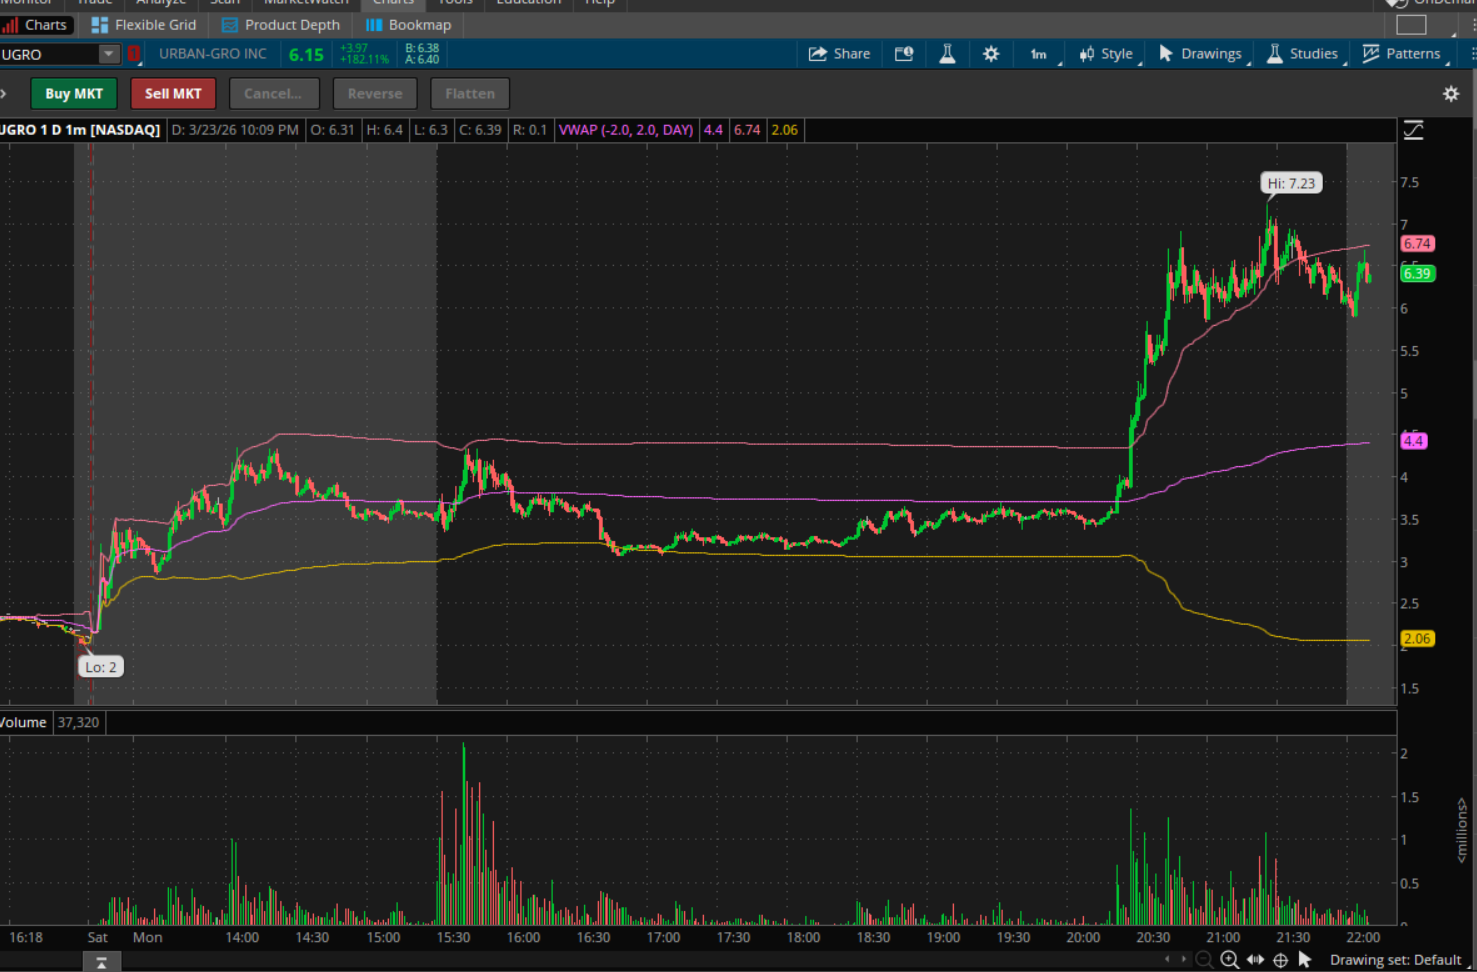Click the Bookmap icon
Screen dimensions: 1477x972
click(374, 25)
